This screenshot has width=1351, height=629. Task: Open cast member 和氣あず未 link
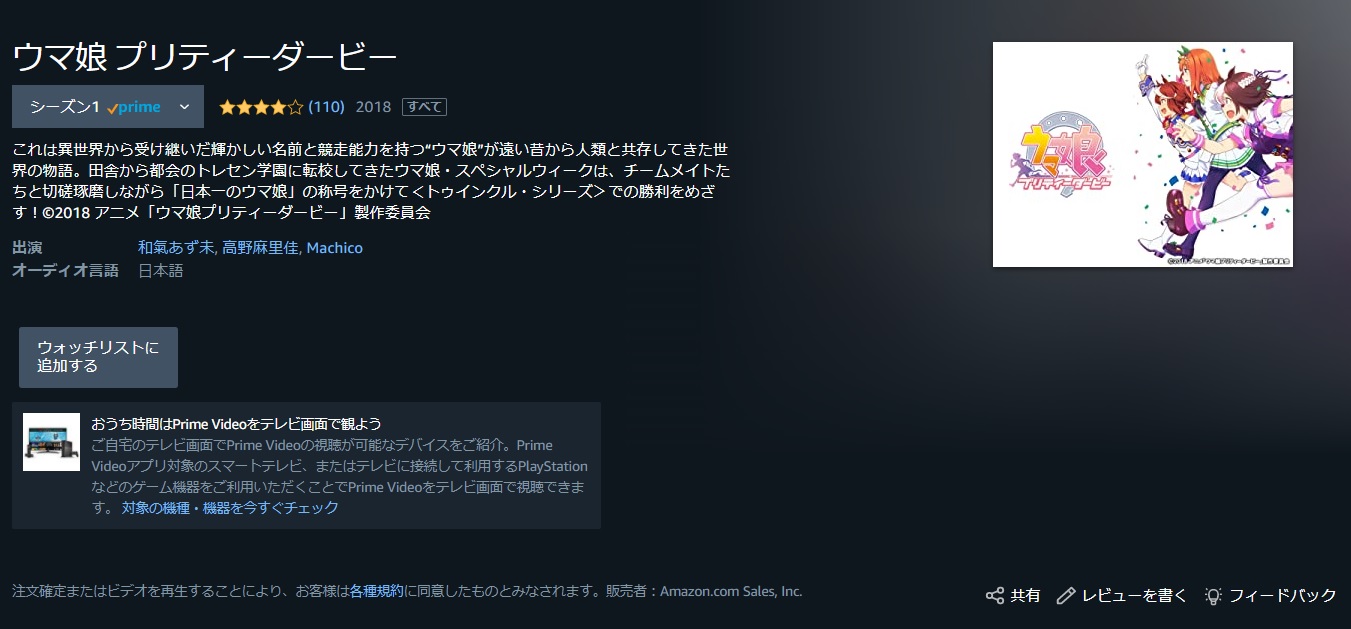click(175, 247)
